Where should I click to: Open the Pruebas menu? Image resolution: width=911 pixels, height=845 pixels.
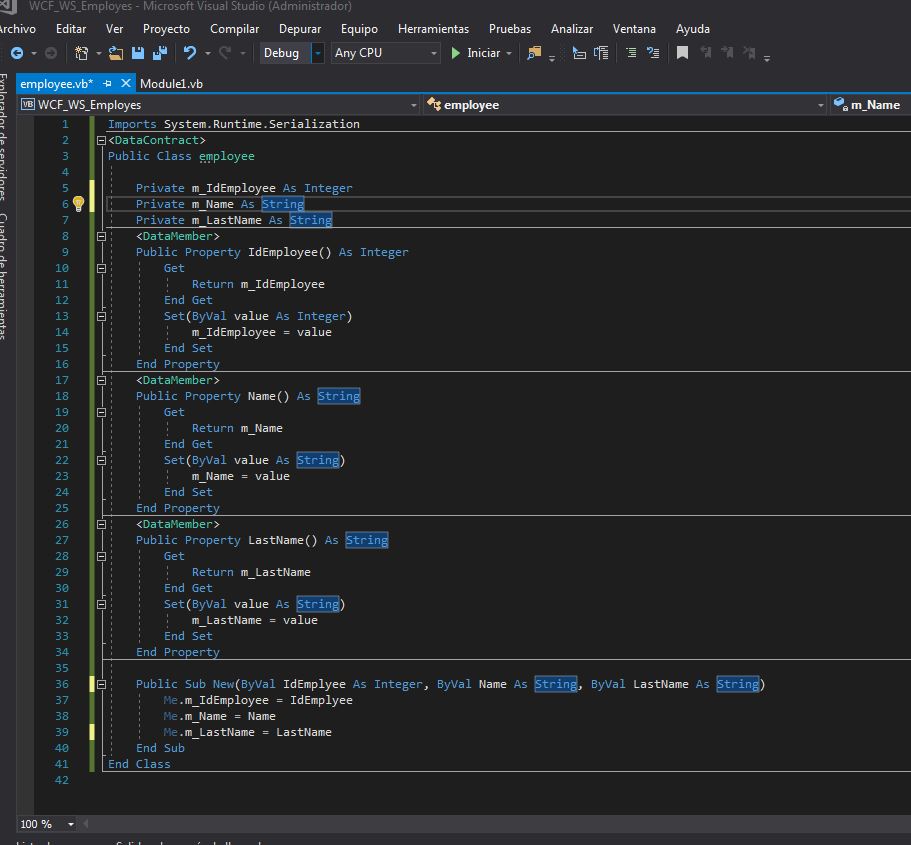click(510, 28)
